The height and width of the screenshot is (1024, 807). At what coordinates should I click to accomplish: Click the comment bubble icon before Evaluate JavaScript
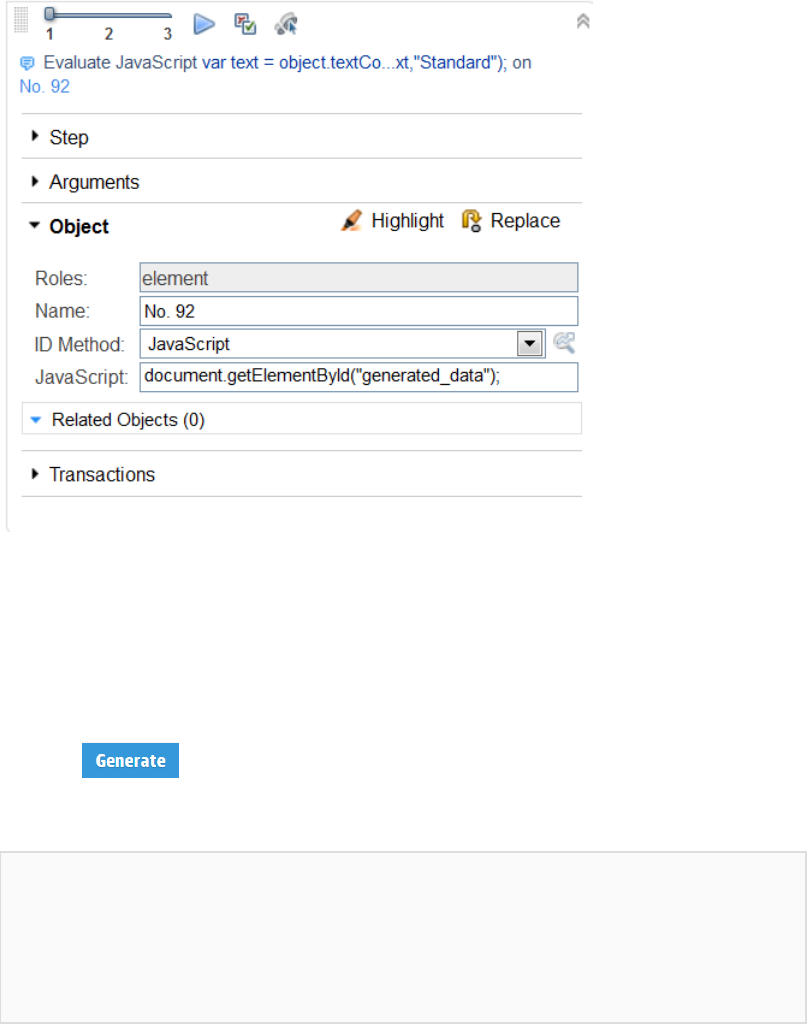point(27,63)
